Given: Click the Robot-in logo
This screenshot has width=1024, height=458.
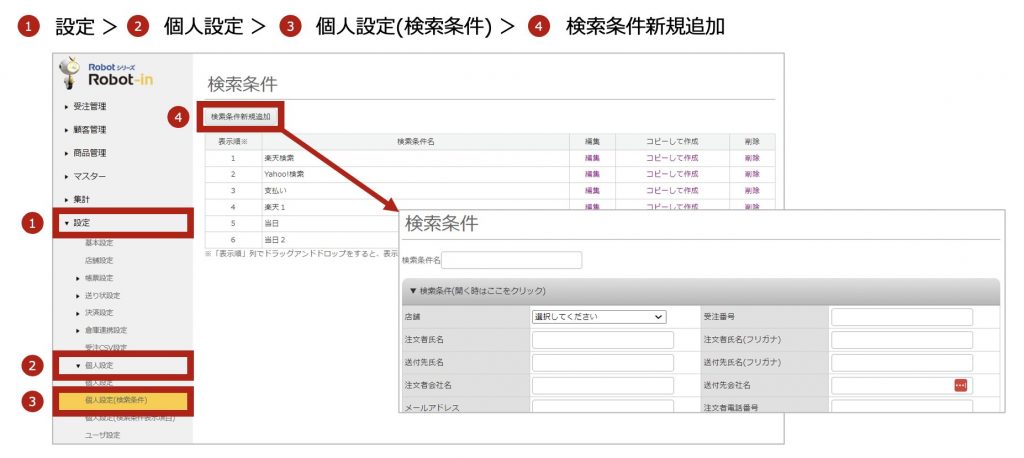Looking at the screenshot, I should (106, 73).
